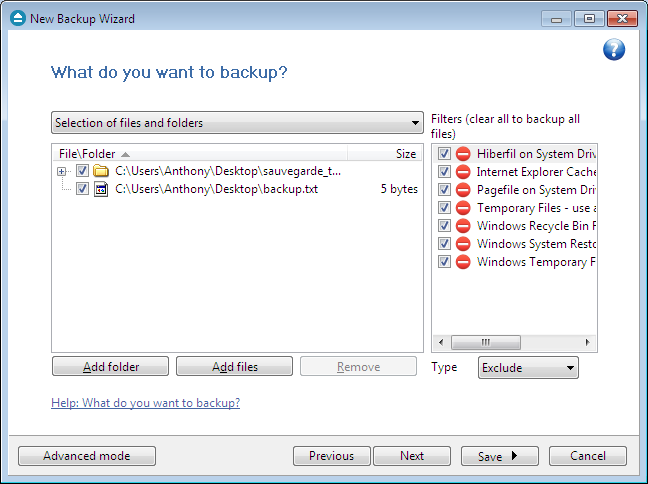This screenshot has width=648, height=484.
Task: Expand the sauvegarde_t folder tree node
Action: pyautogui.click(x=62, y=171)
